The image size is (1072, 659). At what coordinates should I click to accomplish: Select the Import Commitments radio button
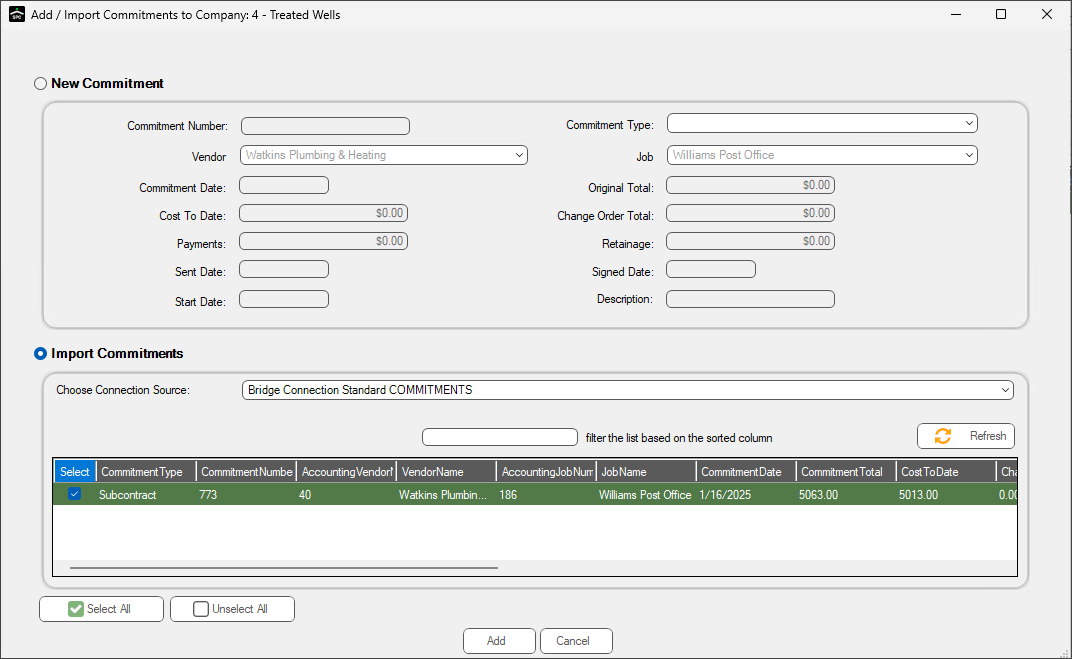40,353
